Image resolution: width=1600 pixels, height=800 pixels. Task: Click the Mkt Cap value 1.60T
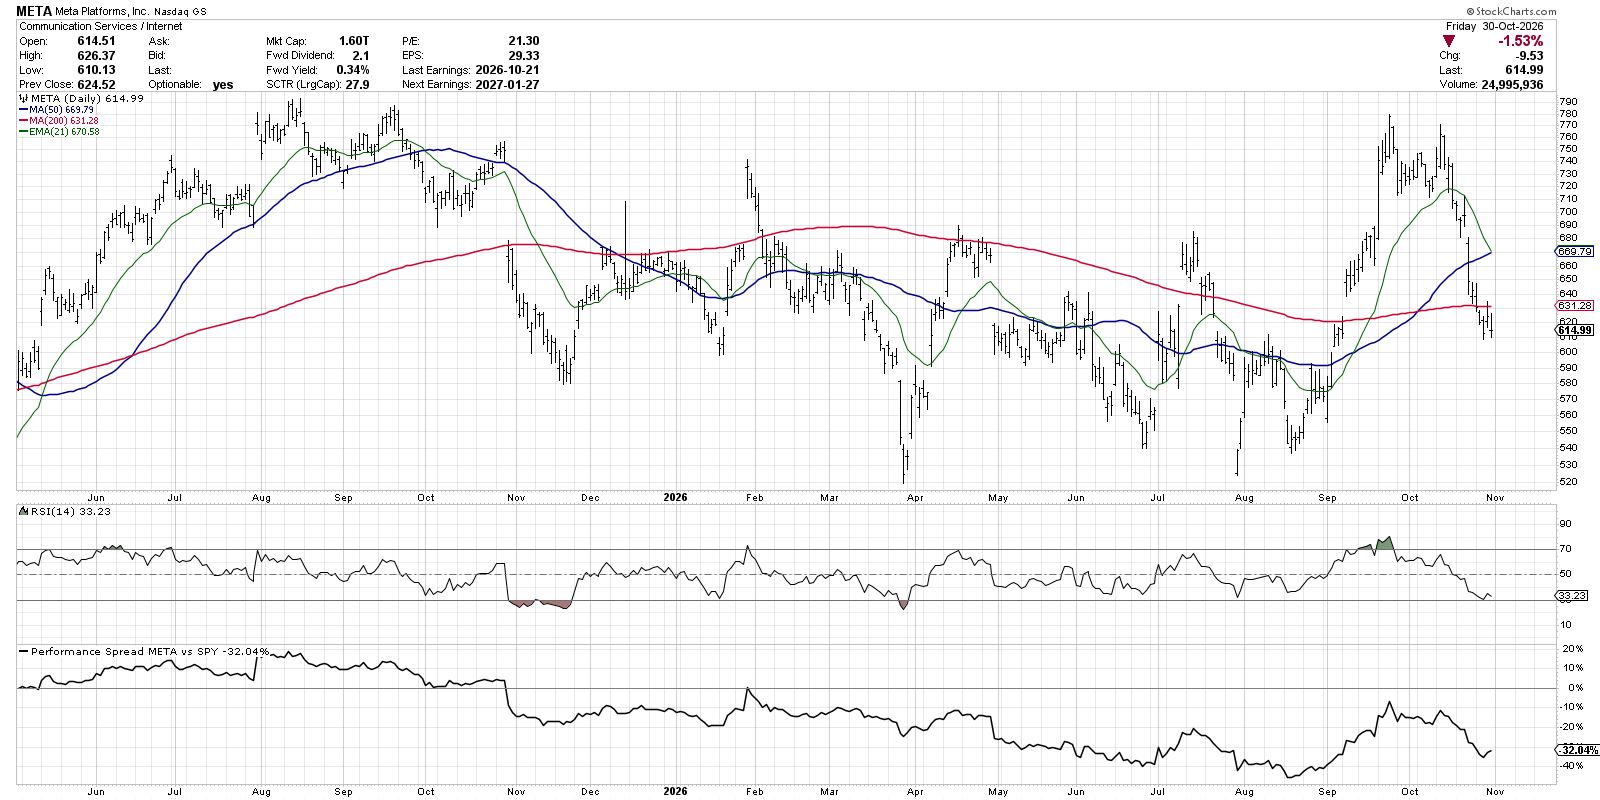point(354,41)
